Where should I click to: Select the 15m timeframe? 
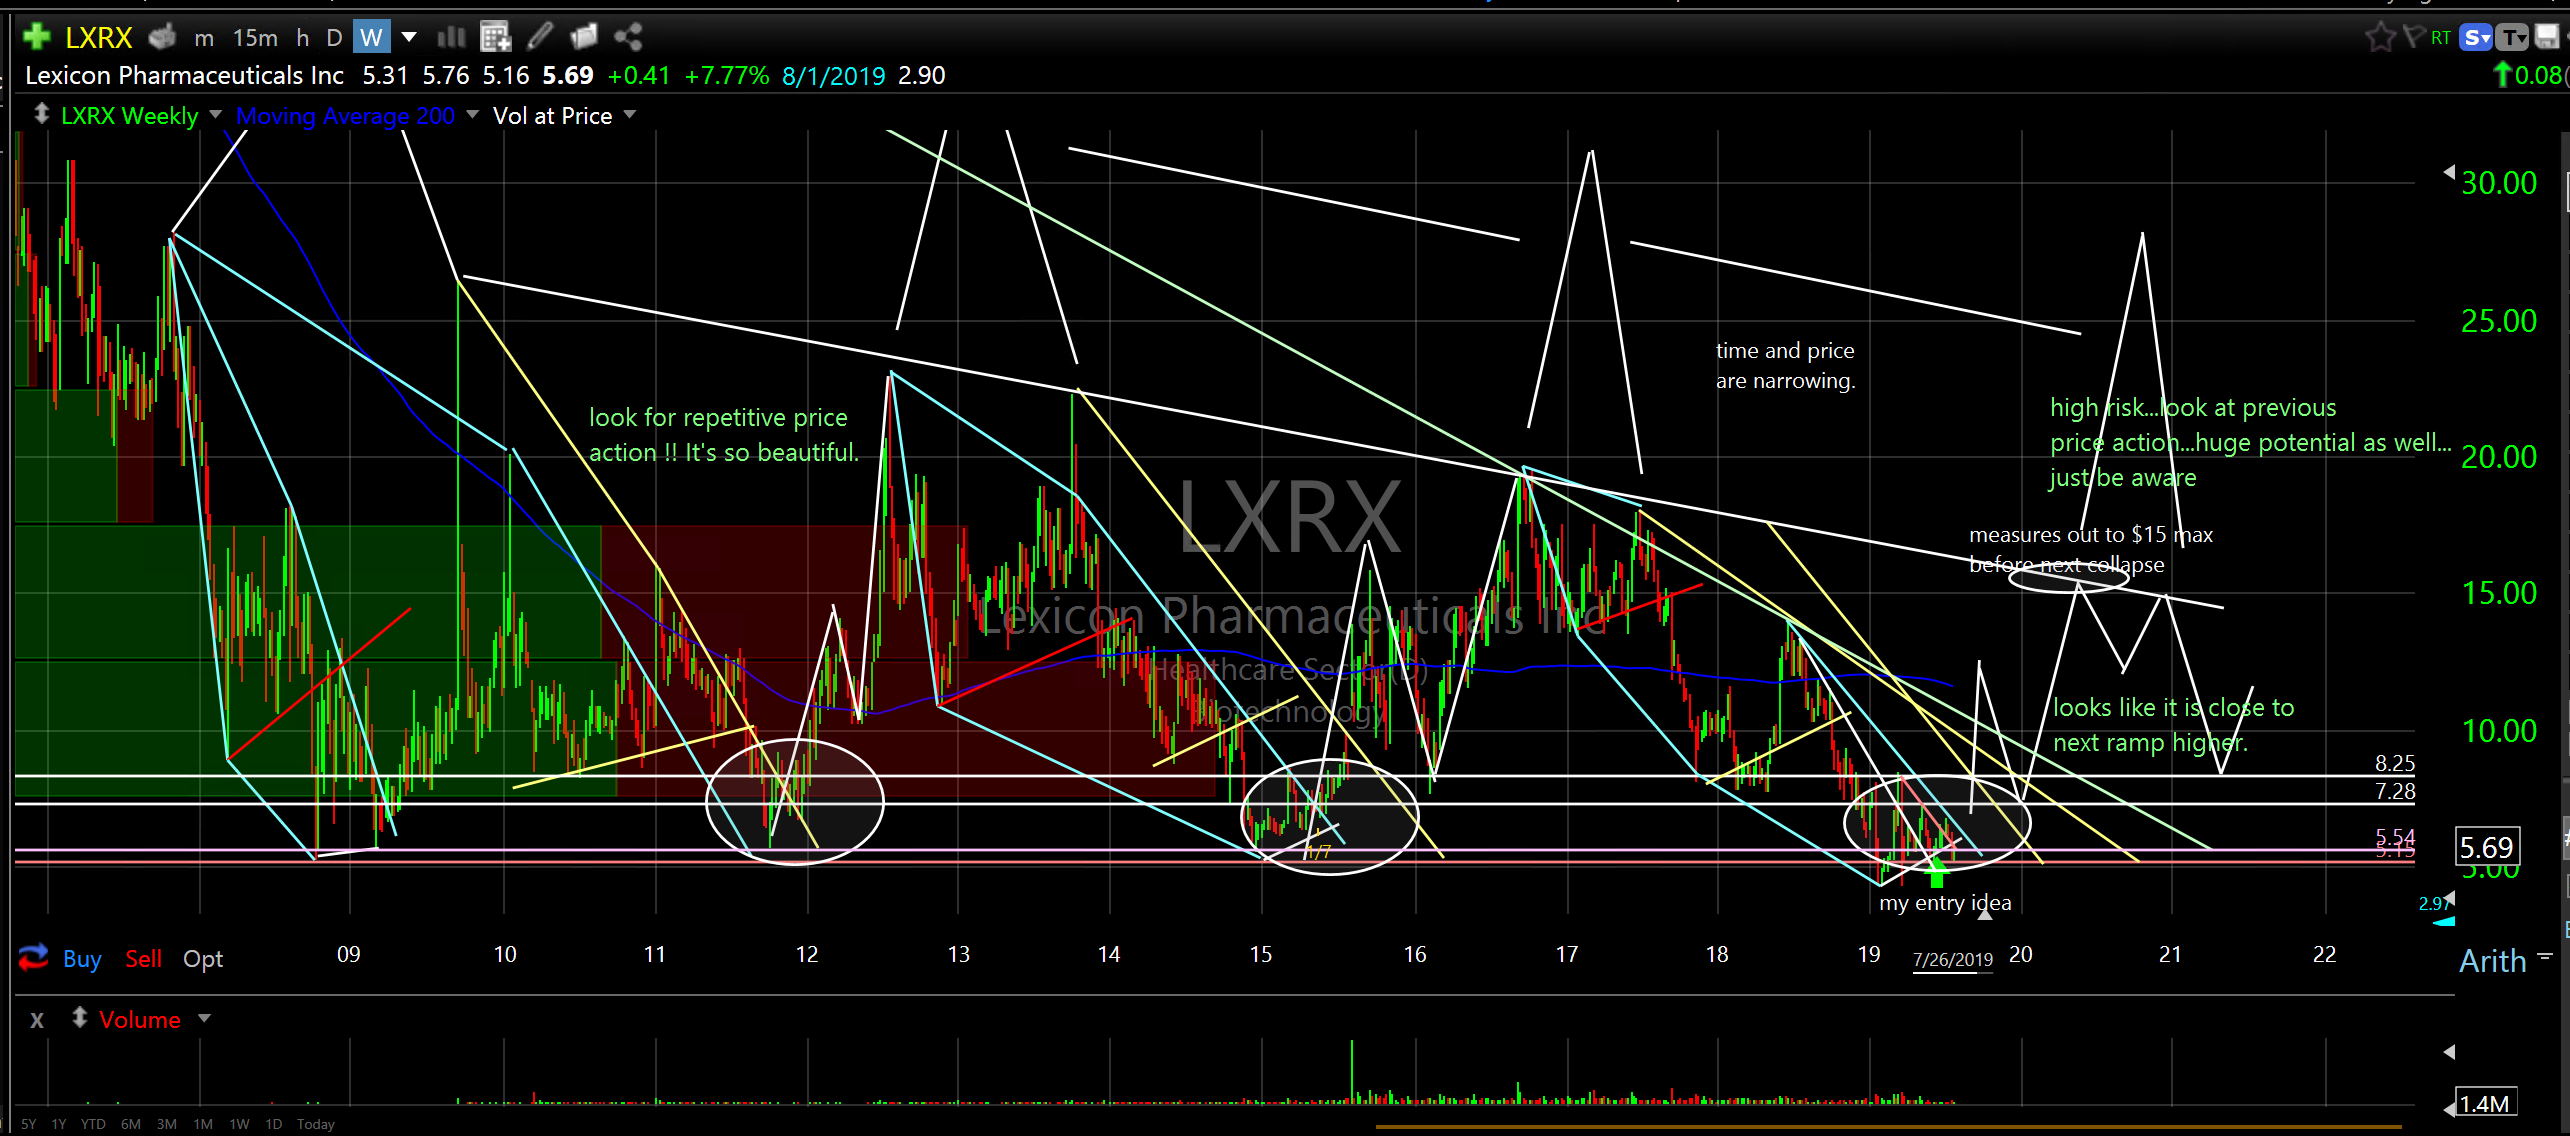point(255,38)
